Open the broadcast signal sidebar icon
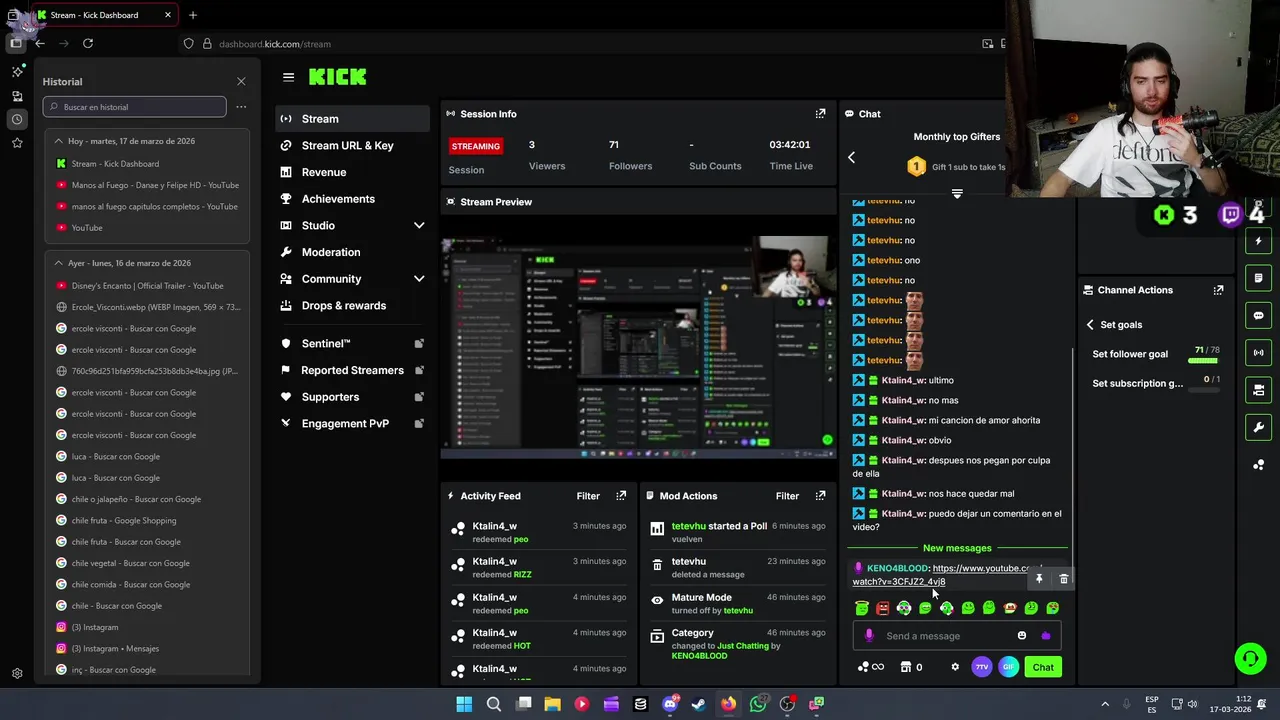 [1258, 352]
